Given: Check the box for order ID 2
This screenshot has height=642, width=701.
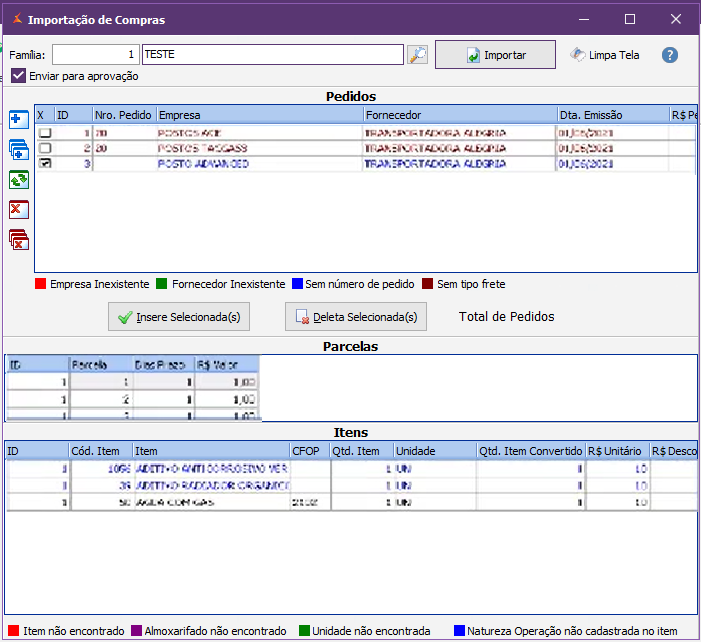Looking at the screenshot, I should tap(44, 148).
